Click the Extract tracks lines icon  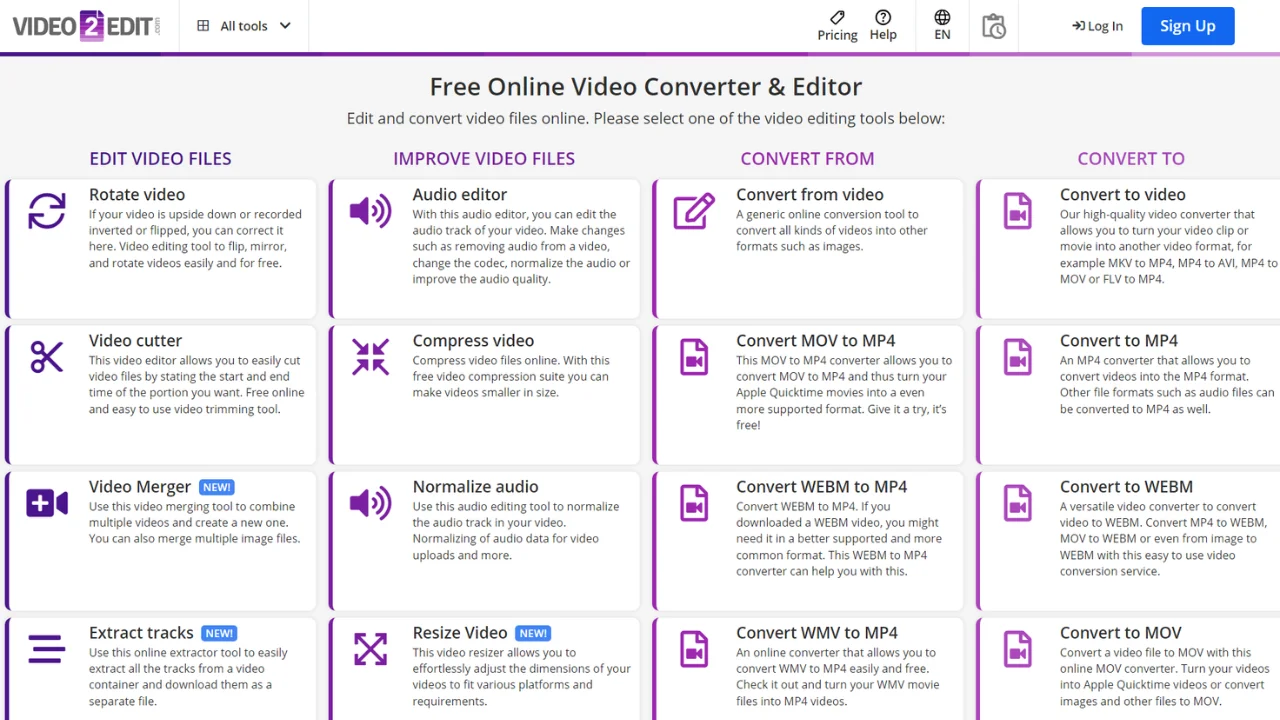pos(47,649)
